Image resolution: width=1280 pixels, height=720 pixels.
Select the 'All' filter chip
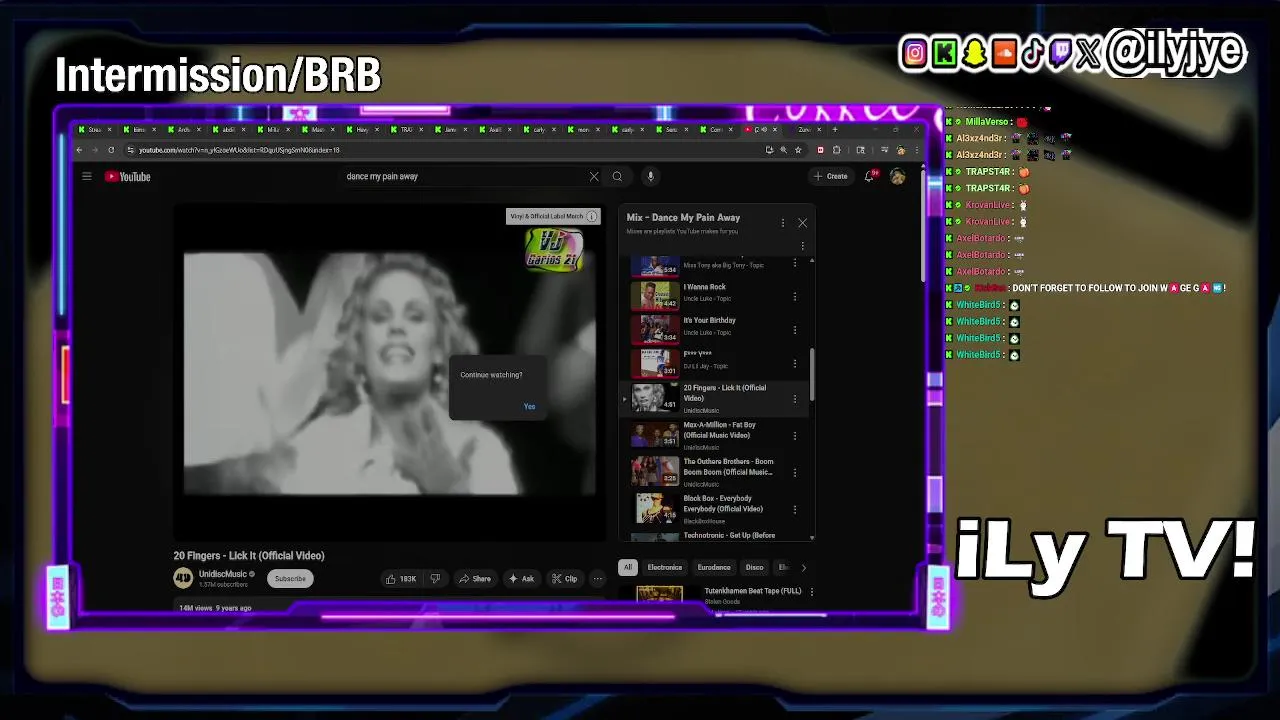coord(628,567)
